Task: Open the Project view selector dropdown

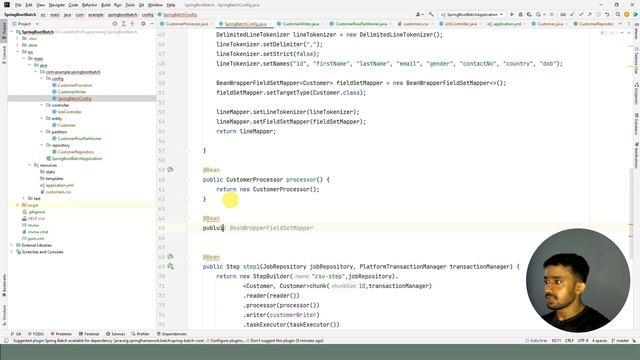Action: tap(25, 24)
